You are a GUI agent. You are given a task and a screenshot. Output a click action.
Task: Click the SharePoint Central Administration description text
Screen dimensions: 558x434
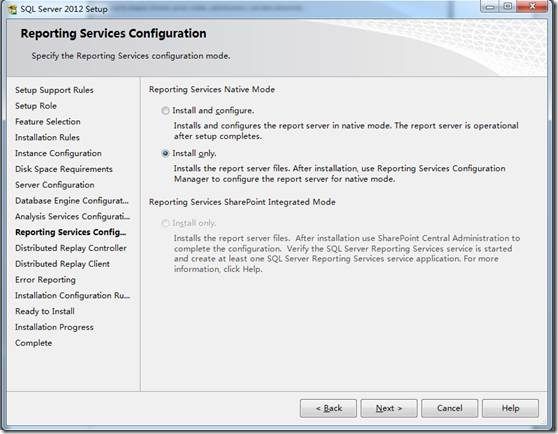click(x=347, y=253)
